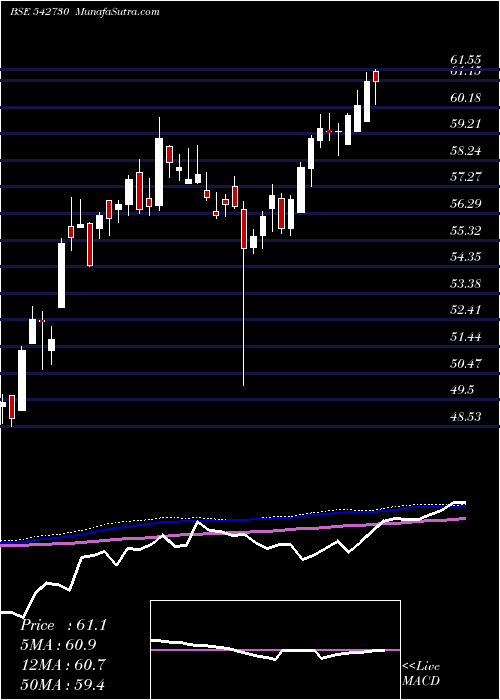This screenshot has width=500, height=700.
Task: Click the 48.53 price axis label
Action: pos(466,417)
